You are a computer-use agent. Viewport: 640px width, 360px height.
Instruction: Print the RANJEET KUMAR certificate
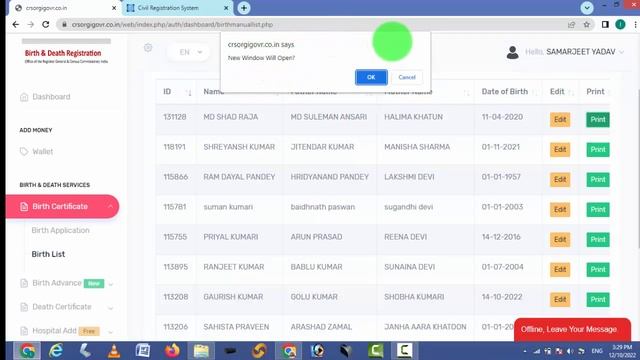598,269
